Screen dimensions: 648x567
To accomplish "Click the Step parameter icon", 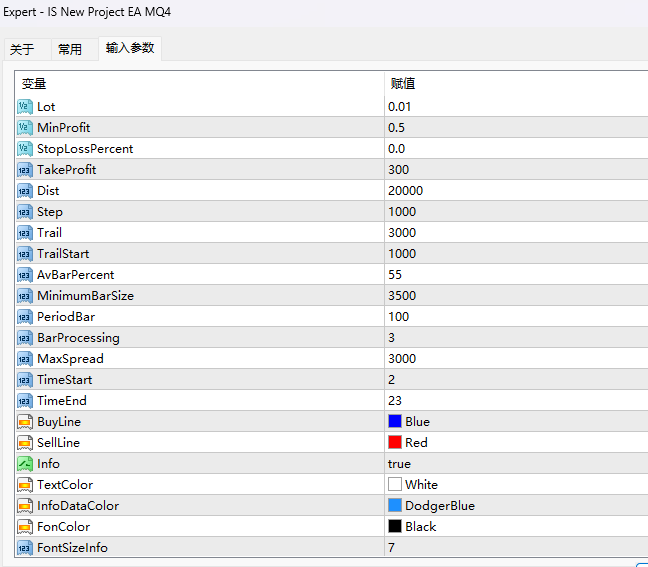I will tap(25, 212).
